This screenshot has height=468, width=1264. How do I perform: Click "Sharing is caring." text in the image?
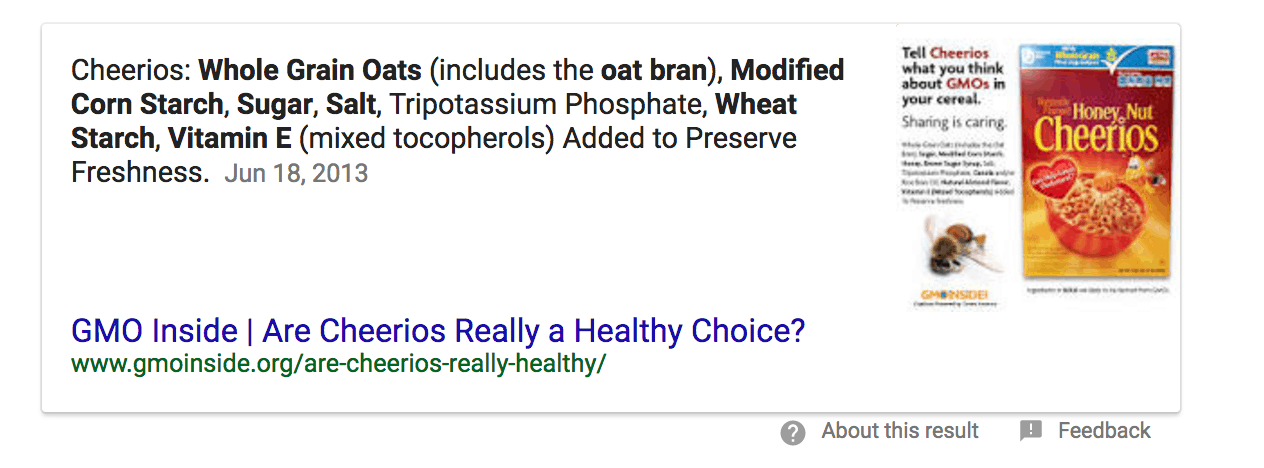[954, 123]
